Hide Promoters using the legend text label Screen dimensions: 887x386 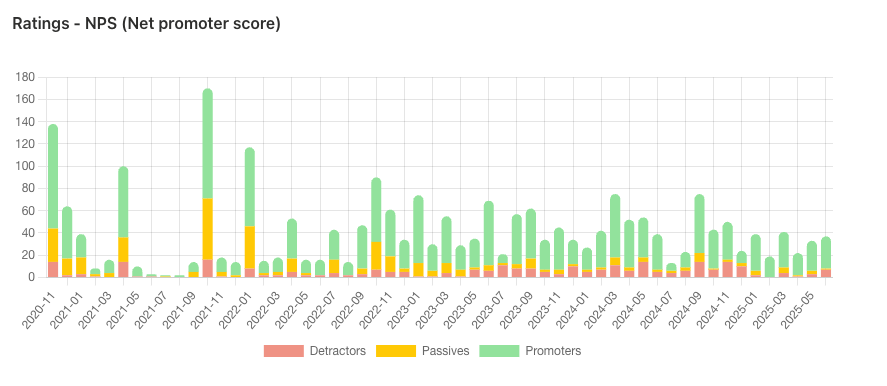(553, 351)
